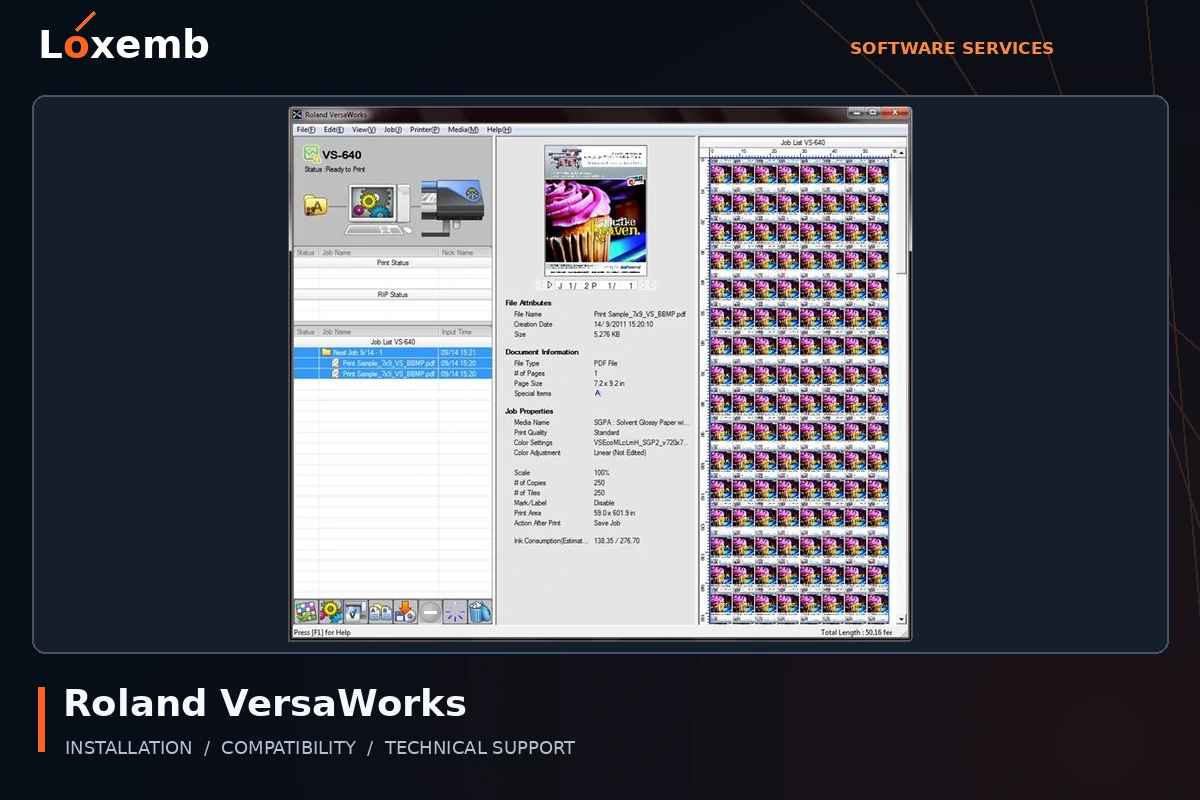The height and width of the screenshot is (800, 1200).
Task: Click the Mark/Label value Disable
Action: pos(604,503)
